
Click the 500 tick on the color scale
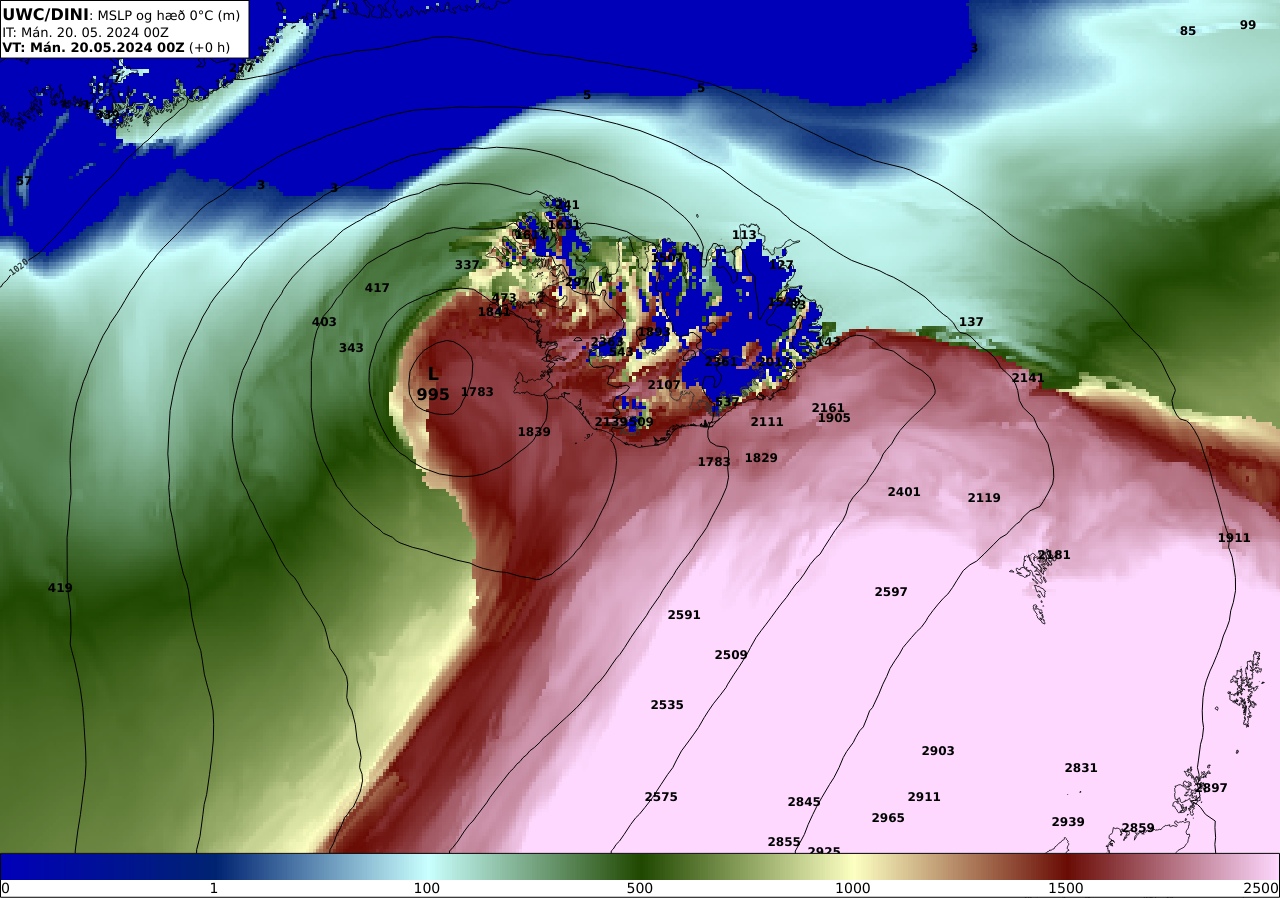640,888
